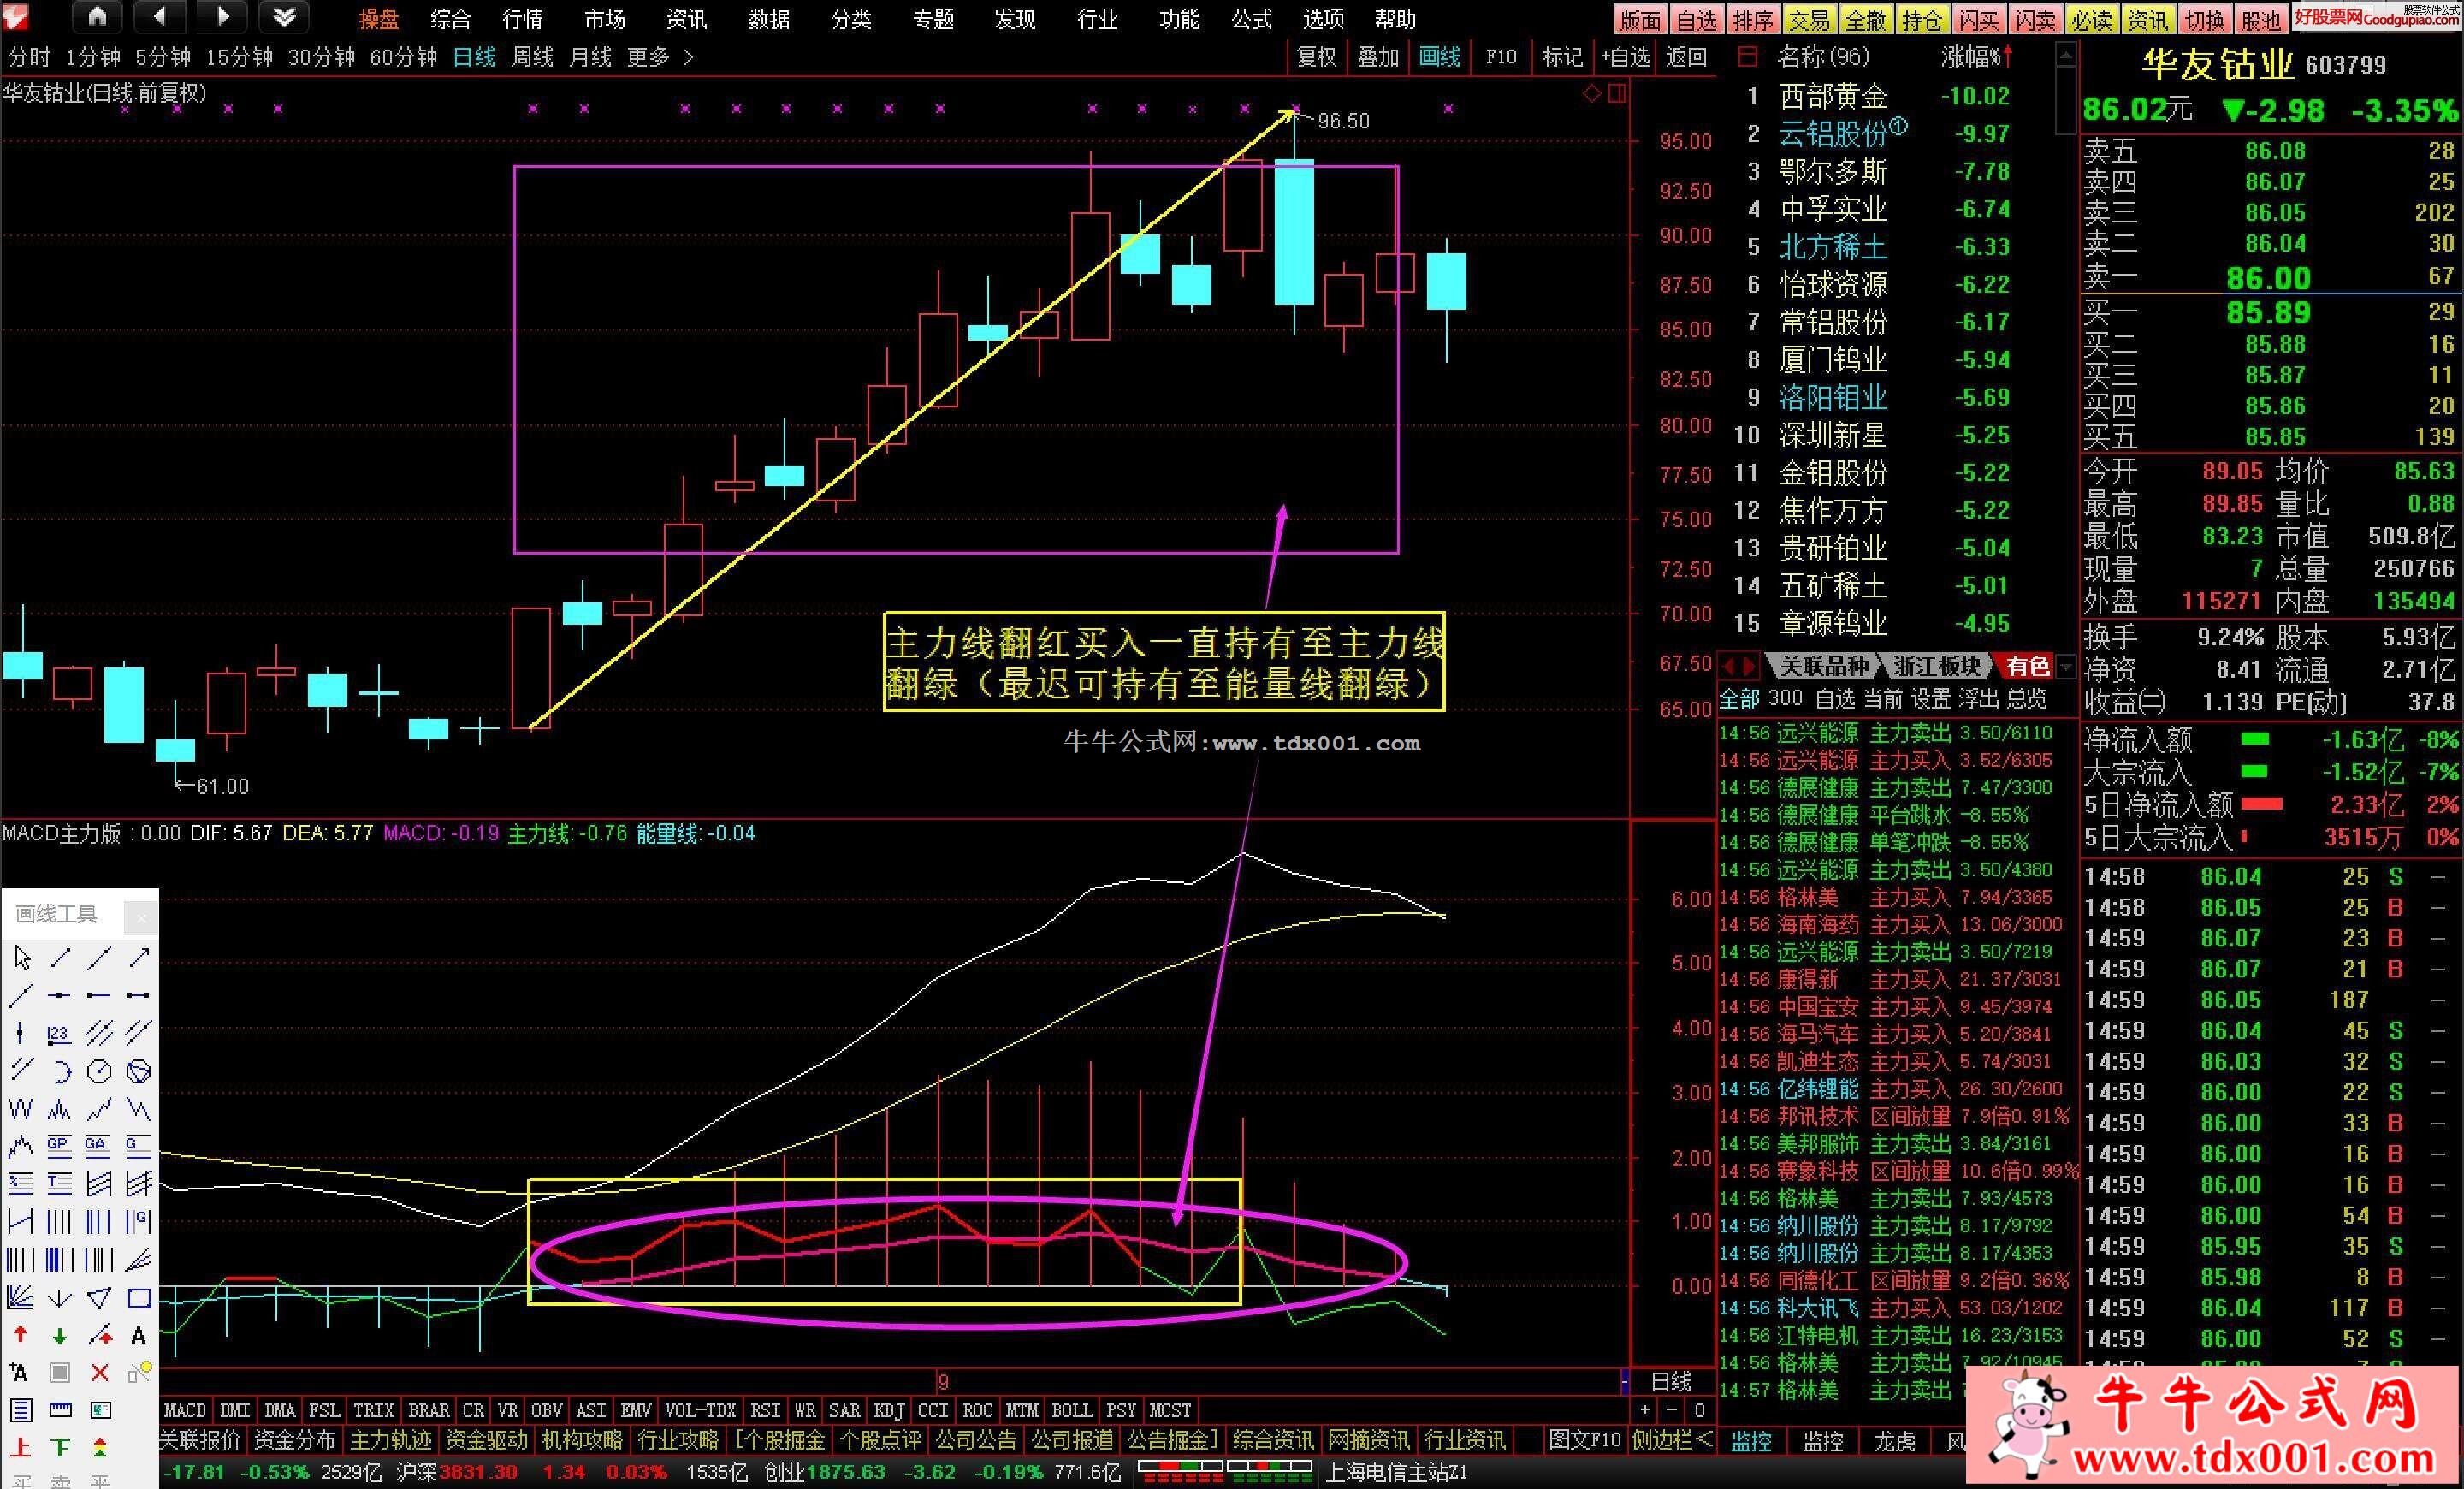The image size is (2464, 1489).
Task: Select the 123 numbered wave marker tool
Action: [x=60, y=1034]
